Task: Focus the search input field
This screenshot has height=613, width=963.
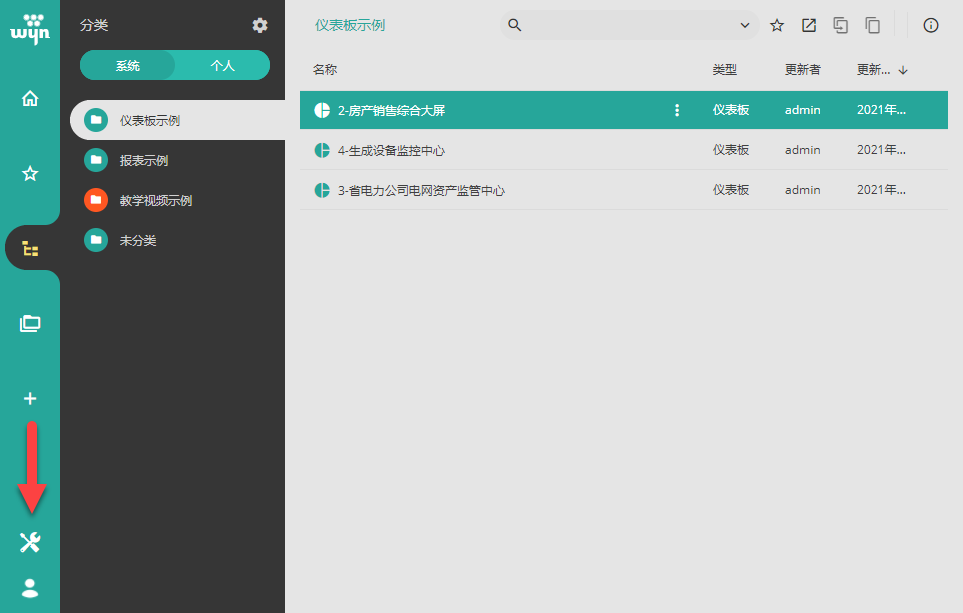Action: pos(630,25)
